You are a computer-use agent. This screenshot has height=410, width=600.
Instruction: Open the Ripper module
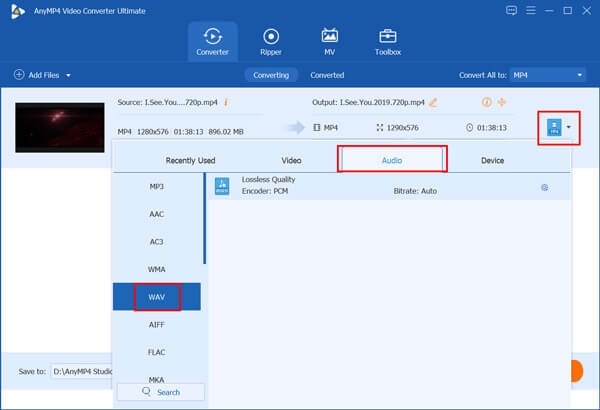click(271, 42)
